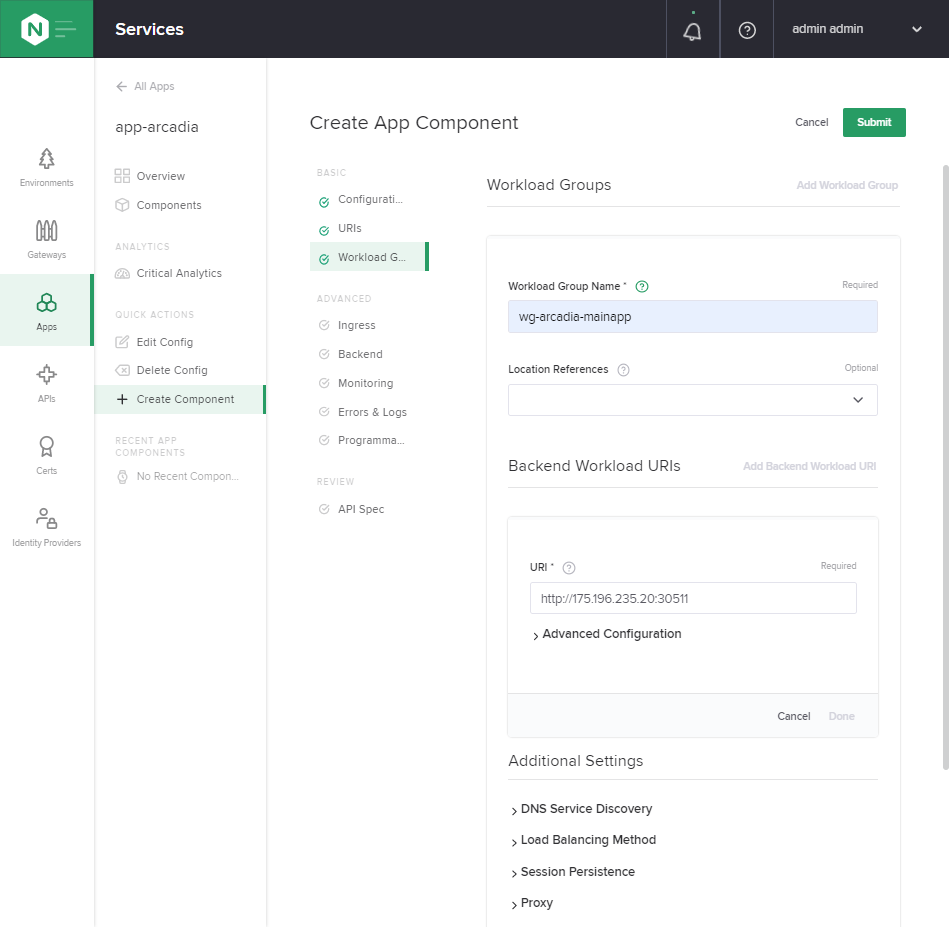This screenshot has width=949, height=927.
Task: Click the URI field help icon
Action: [568, 568]
